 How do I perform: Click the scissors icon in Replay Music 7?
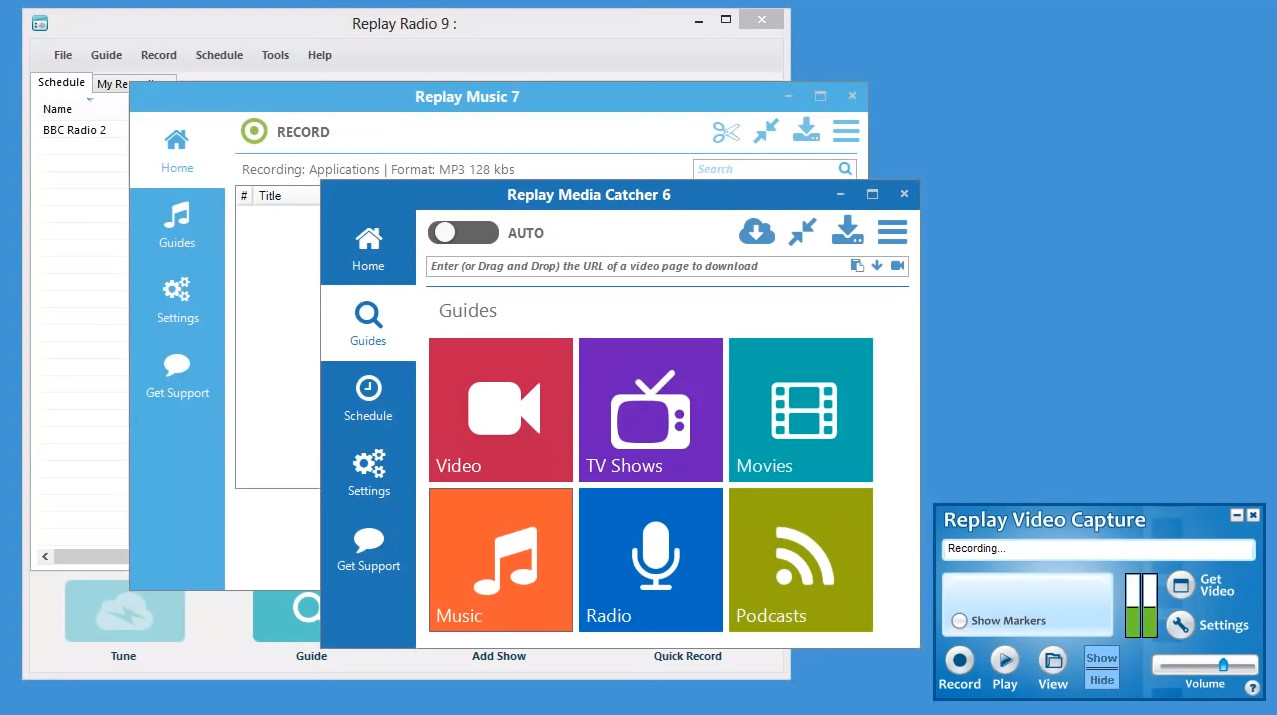(726, 132)
